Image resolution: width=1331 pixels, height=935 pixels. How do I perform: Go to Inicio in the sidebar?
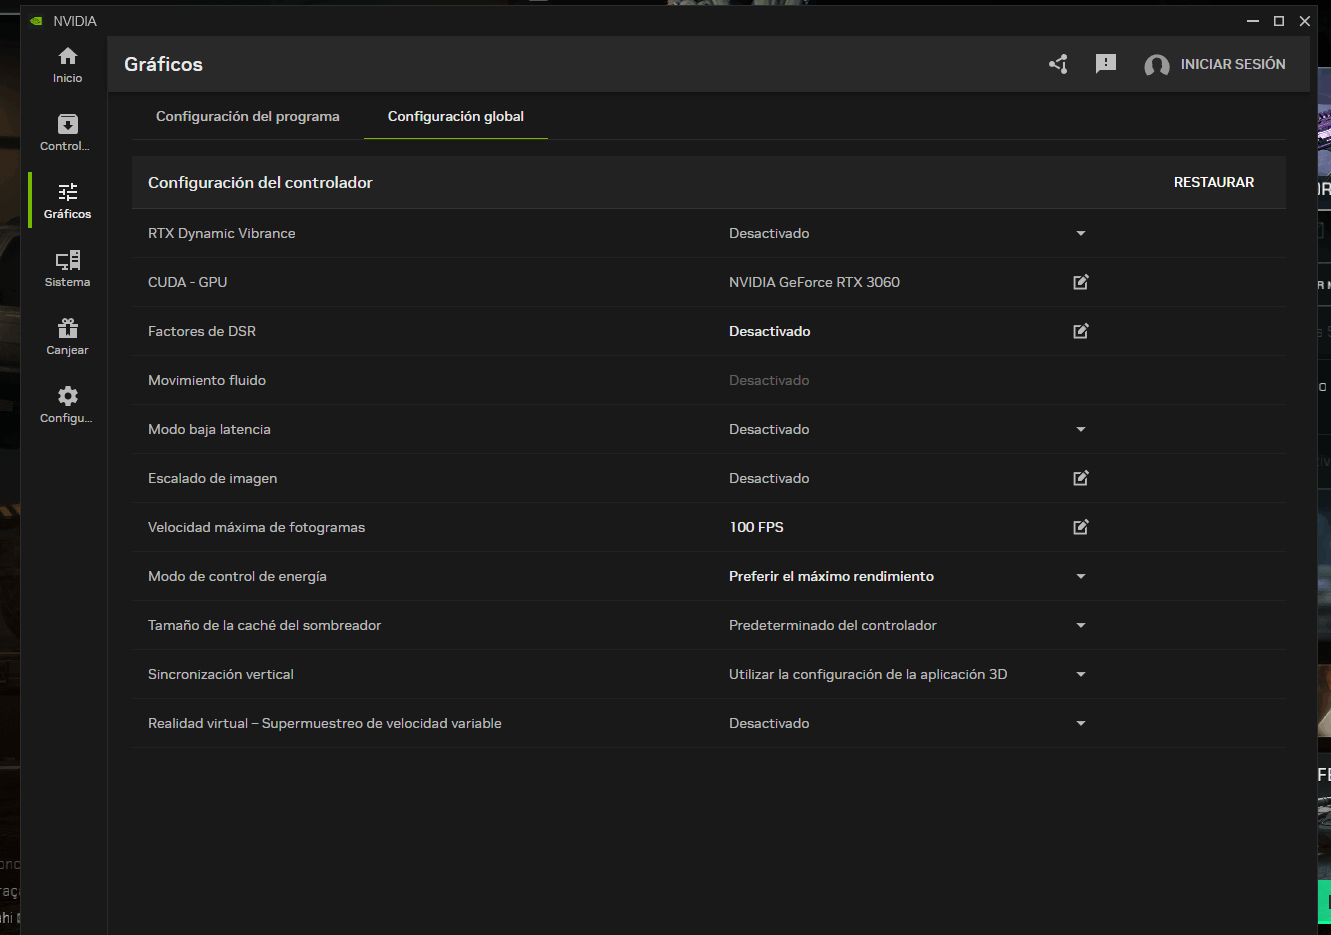[68, 65]
